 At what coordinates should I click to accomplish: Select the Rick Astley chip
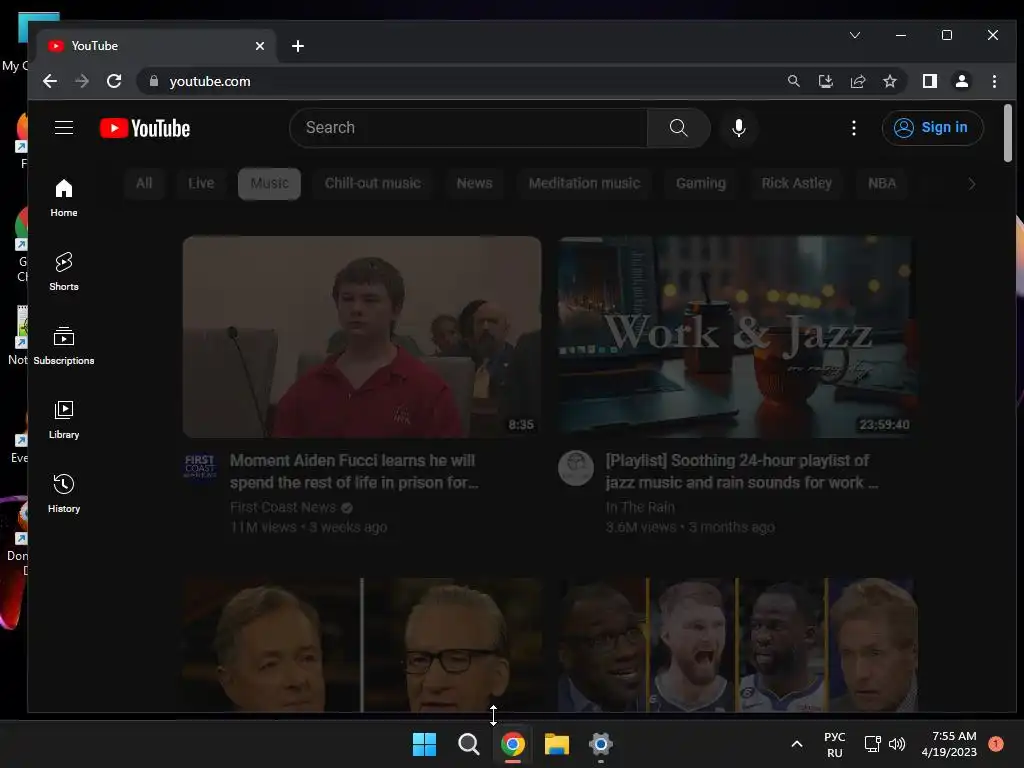pos(796,184)
